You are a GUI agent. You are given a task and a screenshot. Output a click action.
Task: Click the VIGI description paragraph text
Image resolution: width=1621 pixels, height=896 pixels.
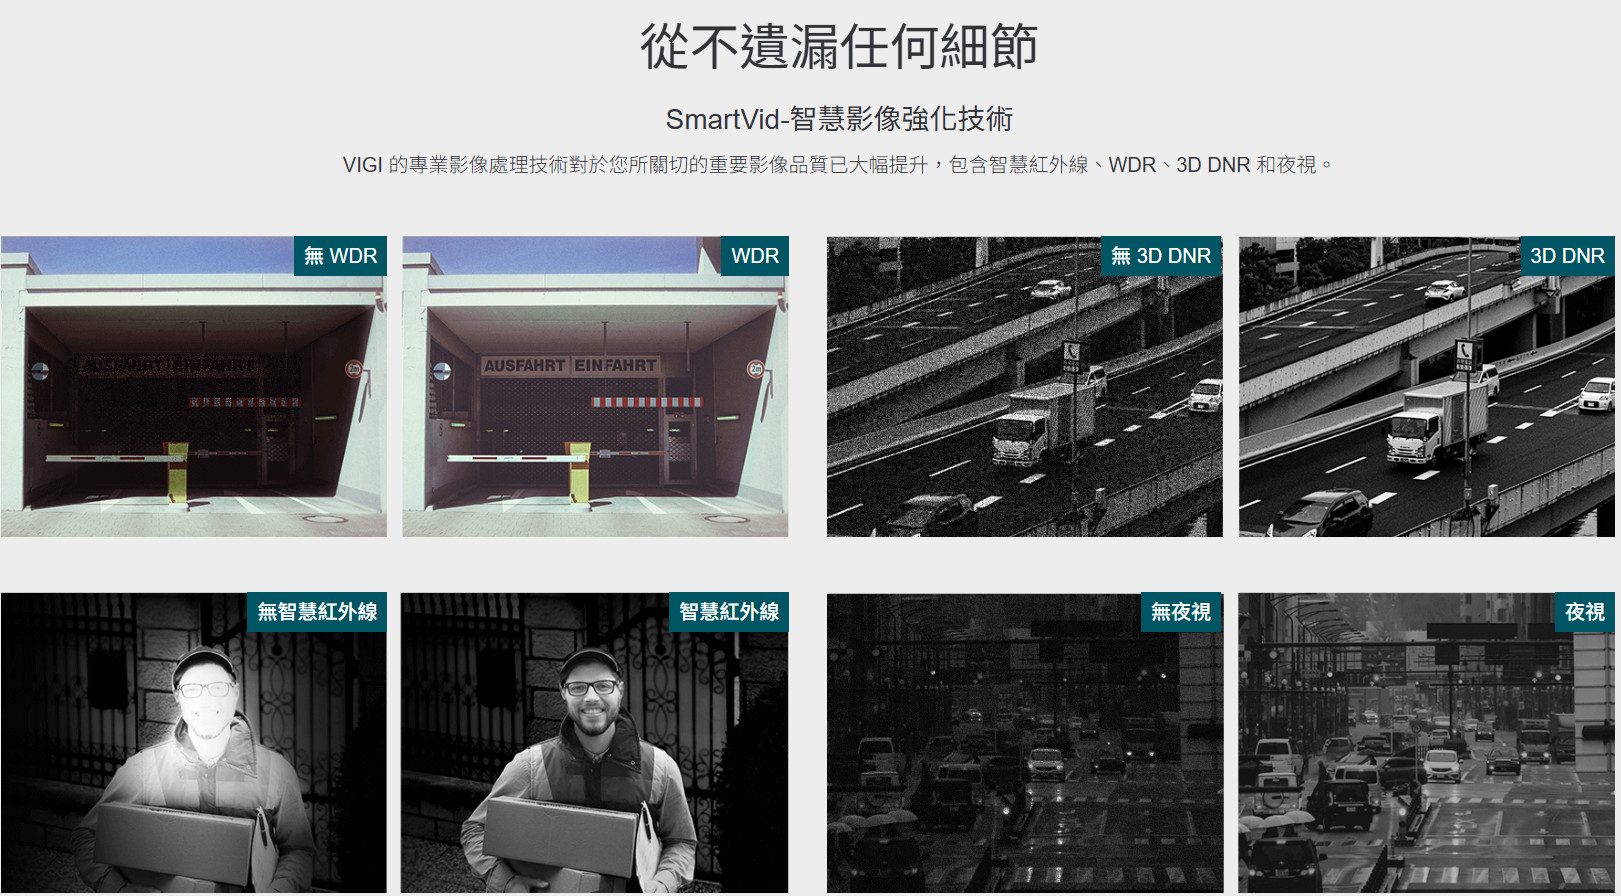coord(838,165)
